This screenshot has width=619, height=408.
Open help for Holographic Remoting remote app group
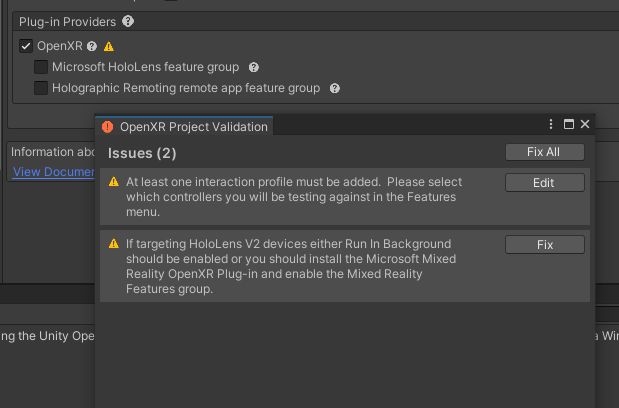tap(335, 88)
